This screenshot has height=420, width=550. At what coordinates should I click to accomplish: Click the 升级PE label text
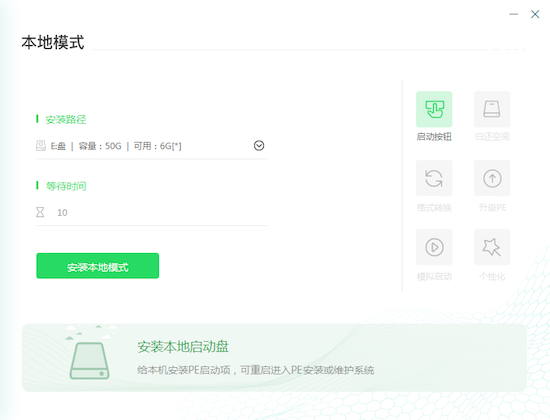492,208
